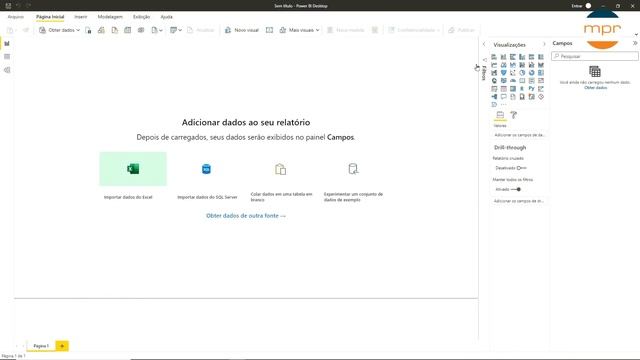Select the 100% stacked column chart visual

[x=541, y=57]
